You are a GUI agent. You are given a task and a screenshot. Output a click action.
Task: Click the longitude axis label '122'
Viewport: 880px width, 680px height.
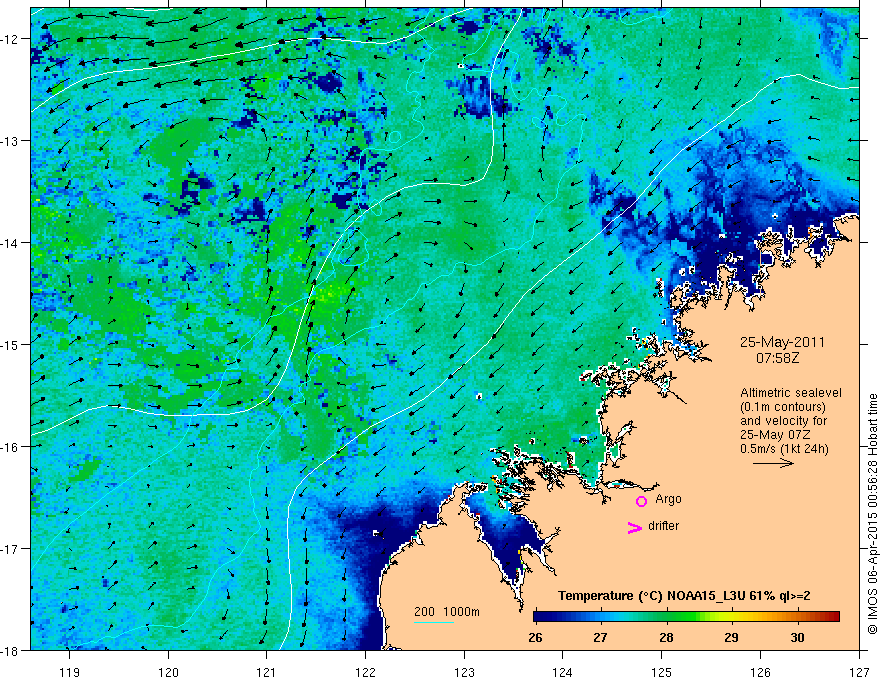click(x=365, y=672)
